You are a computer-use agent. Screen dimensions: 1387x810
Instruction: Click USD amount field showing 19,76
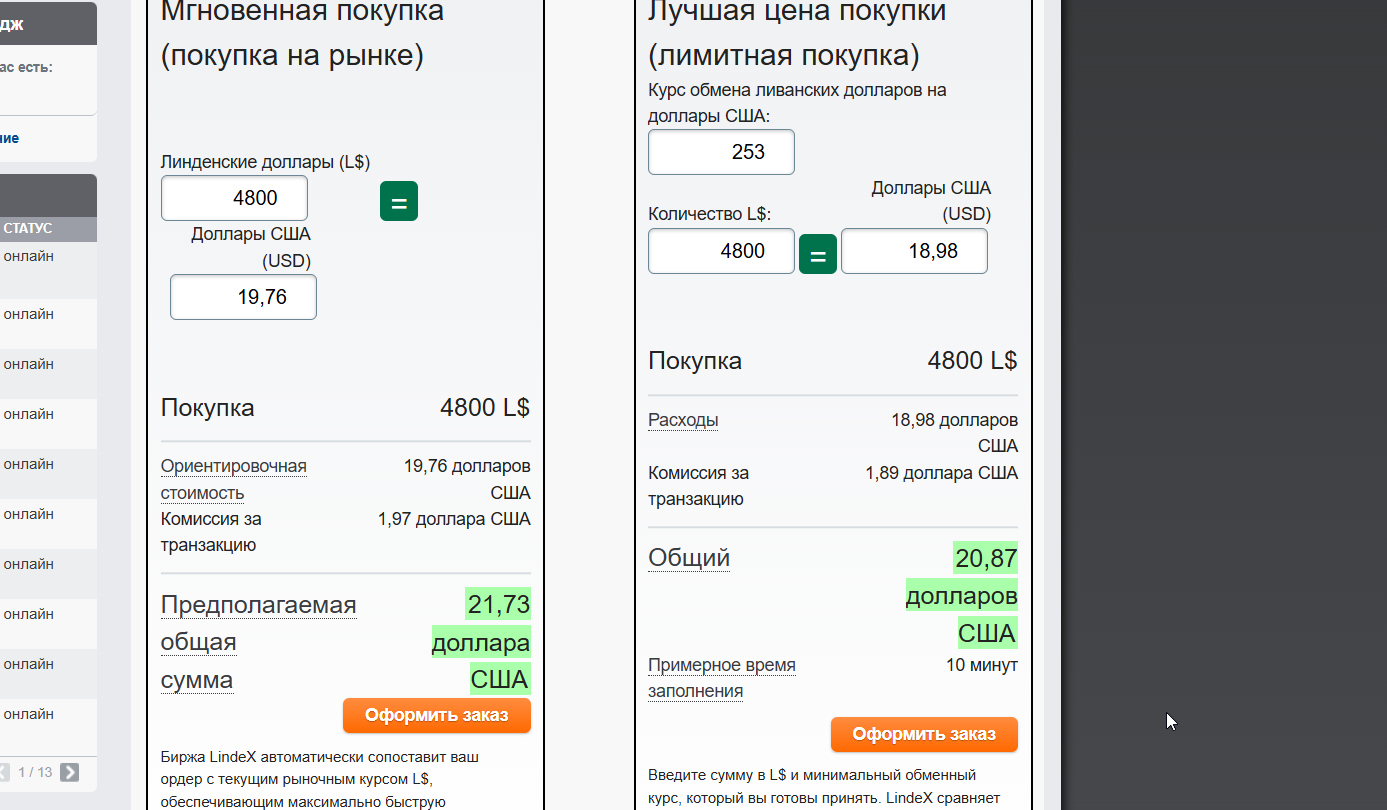[243, 297]
